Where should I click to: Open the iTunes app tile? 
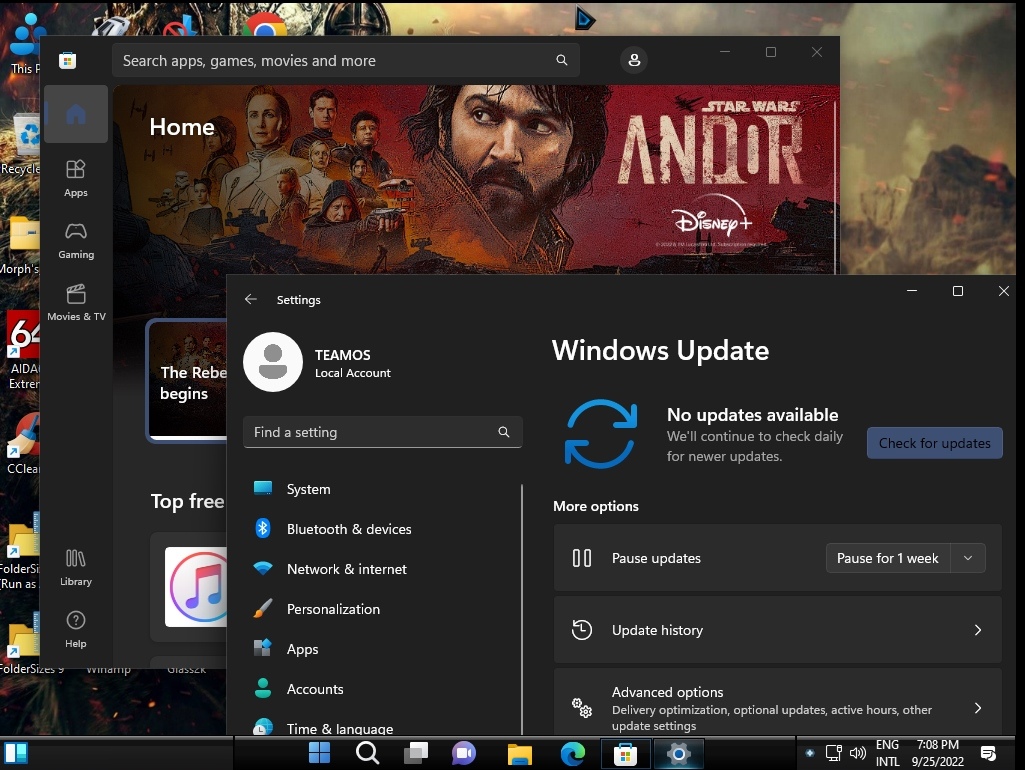(196, 586)
